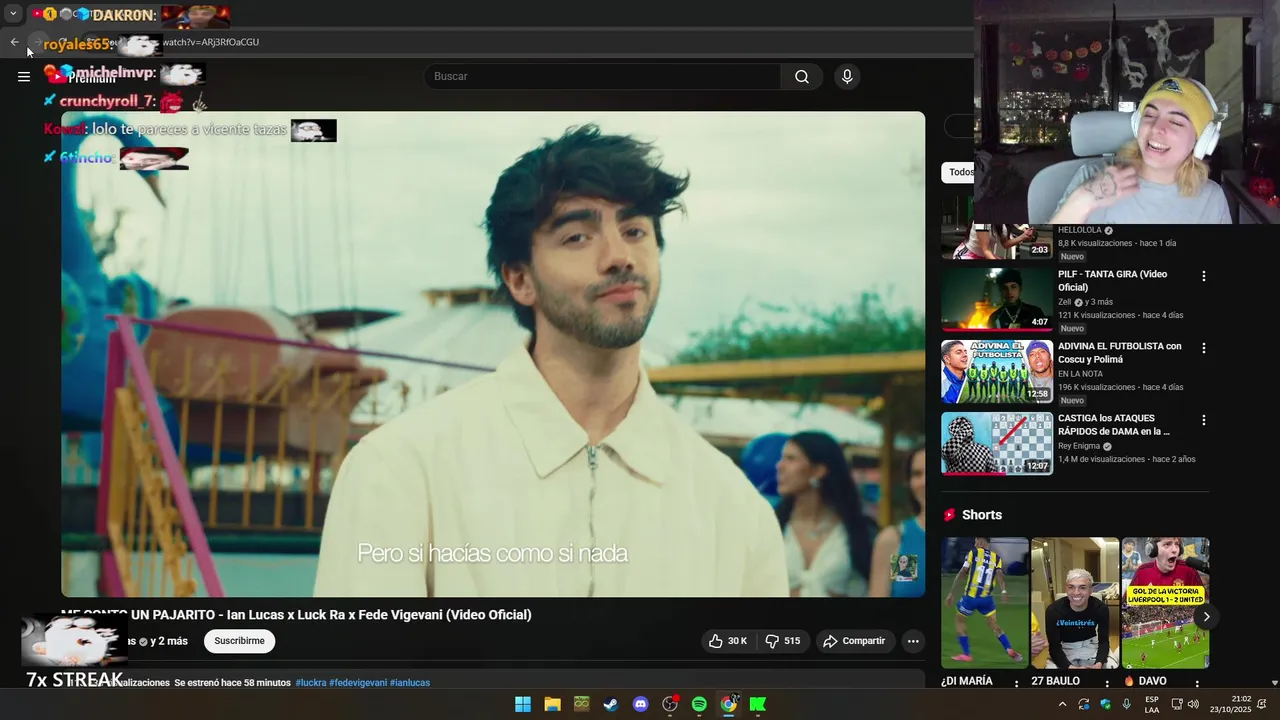
Task: Open the Kick app from the taskbar
Action: coord(758,704)
